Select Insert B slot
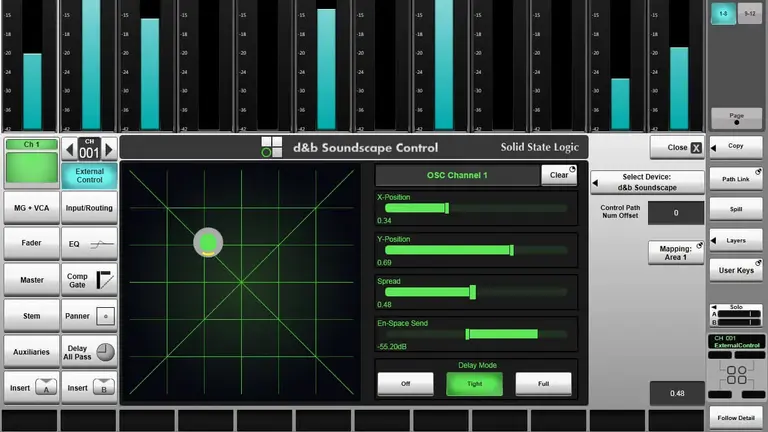This screenshot has width=768, height=432. (90, 388)
